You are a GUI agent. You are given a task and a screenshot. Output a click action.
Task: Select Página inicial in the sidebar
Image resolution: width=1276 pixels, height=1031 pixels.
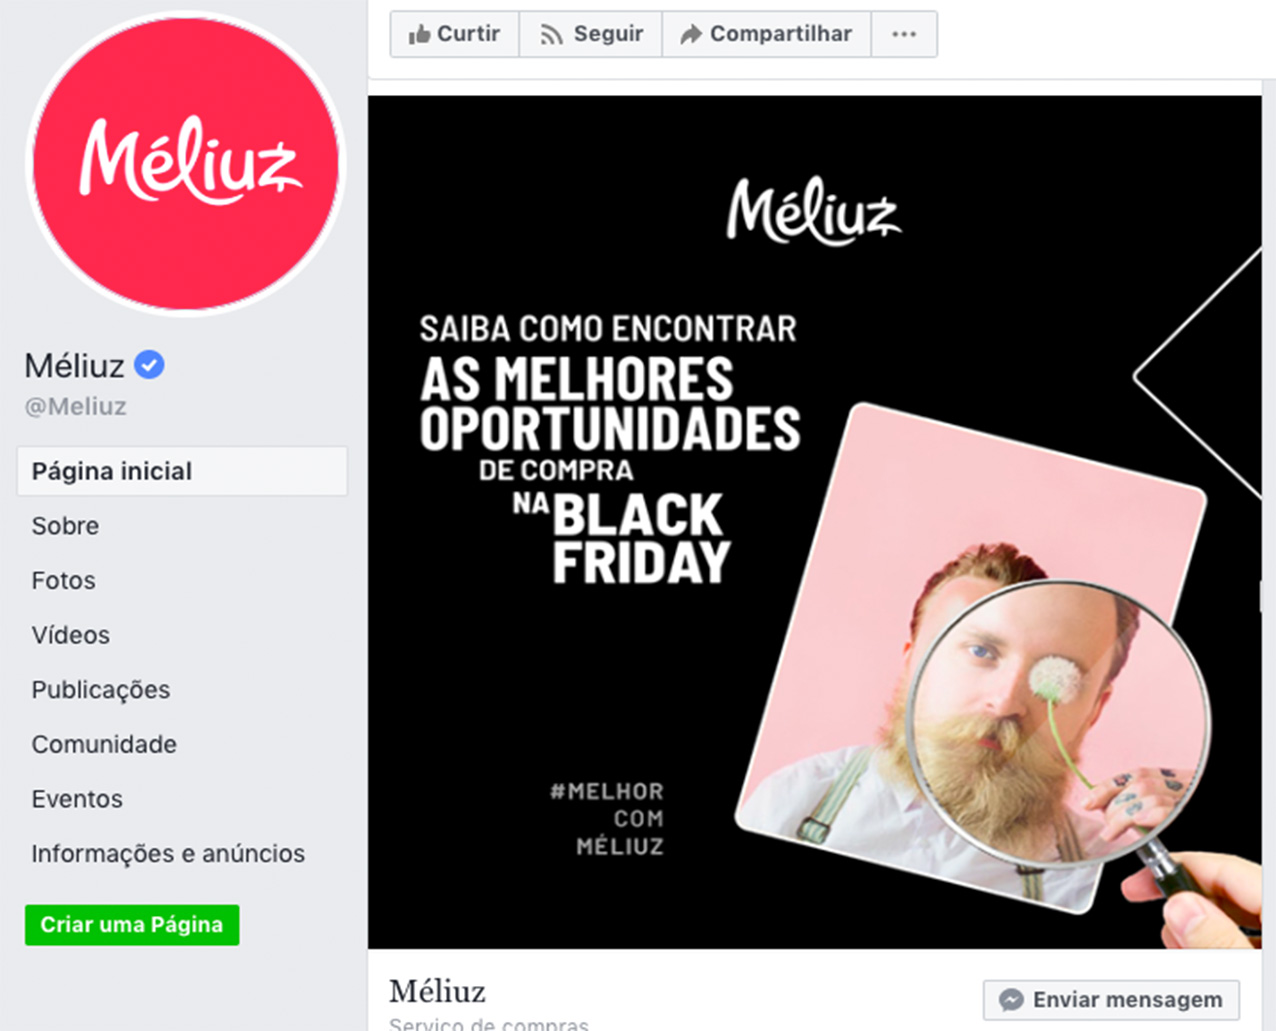[182, 471]
